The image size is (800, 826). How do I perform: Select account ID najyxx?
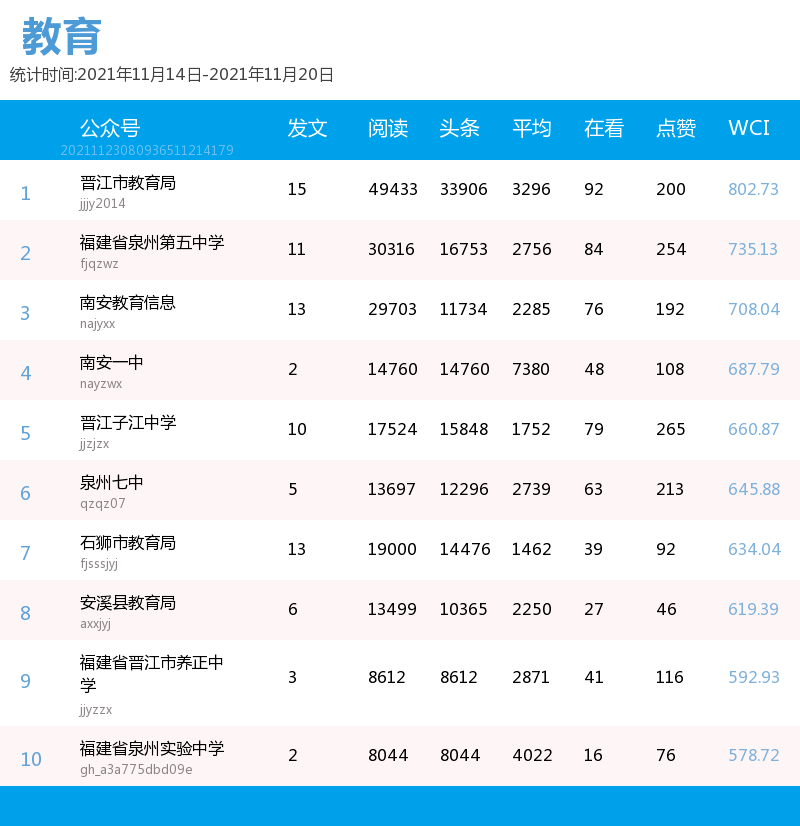tap(97, 324)
